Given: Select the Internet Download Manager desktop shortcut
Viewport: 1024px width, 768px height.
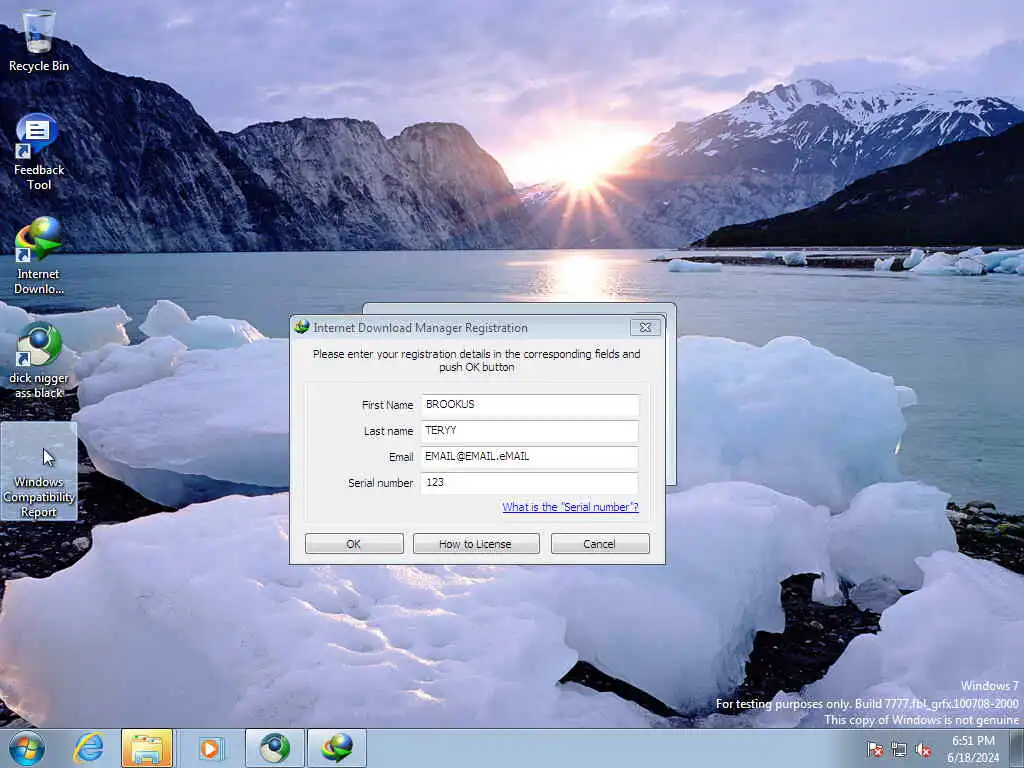Looking at the screenshot, I should 39,256.
